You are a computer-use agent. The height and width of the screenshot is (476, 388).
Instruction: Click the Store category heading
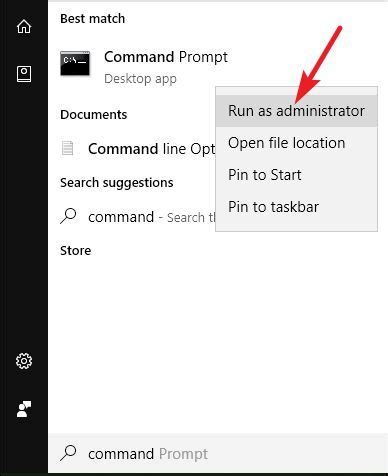[x=75, y=251]
